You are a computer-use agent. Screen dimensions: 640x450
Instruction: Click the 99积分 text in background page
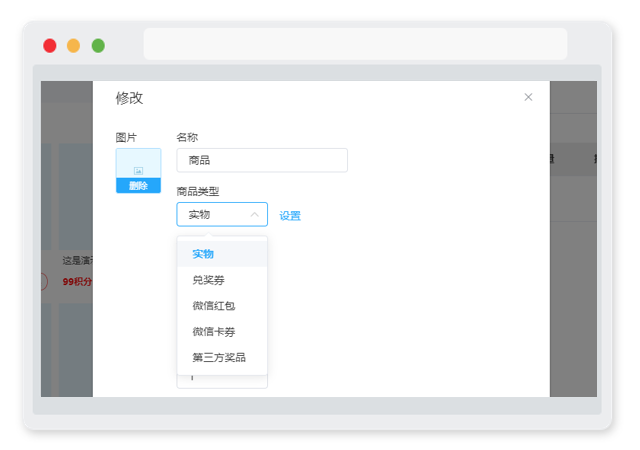point(77,281)
